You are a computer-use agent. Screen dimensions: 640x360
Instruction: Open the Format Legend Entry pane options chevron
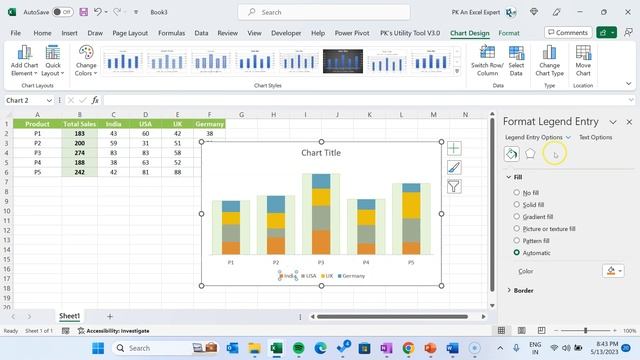[613, 122]
